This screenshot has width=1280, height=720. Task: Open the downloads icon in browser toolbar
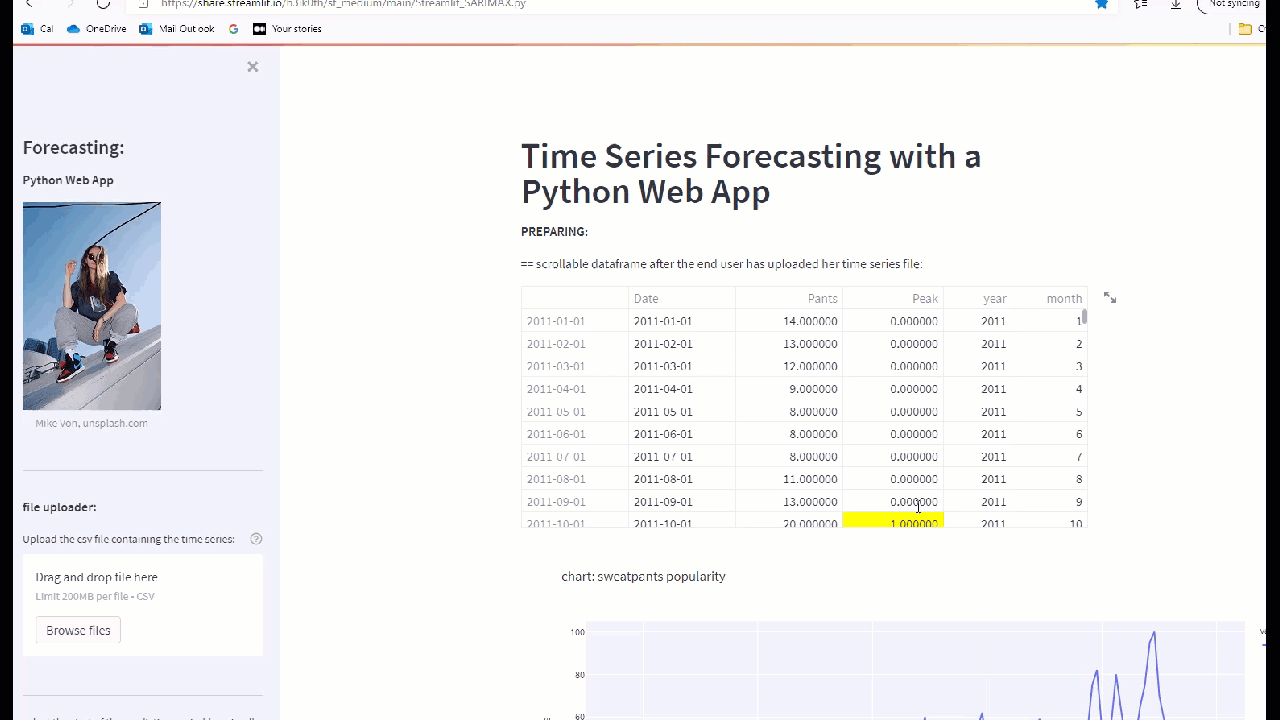pos(1176,4)
